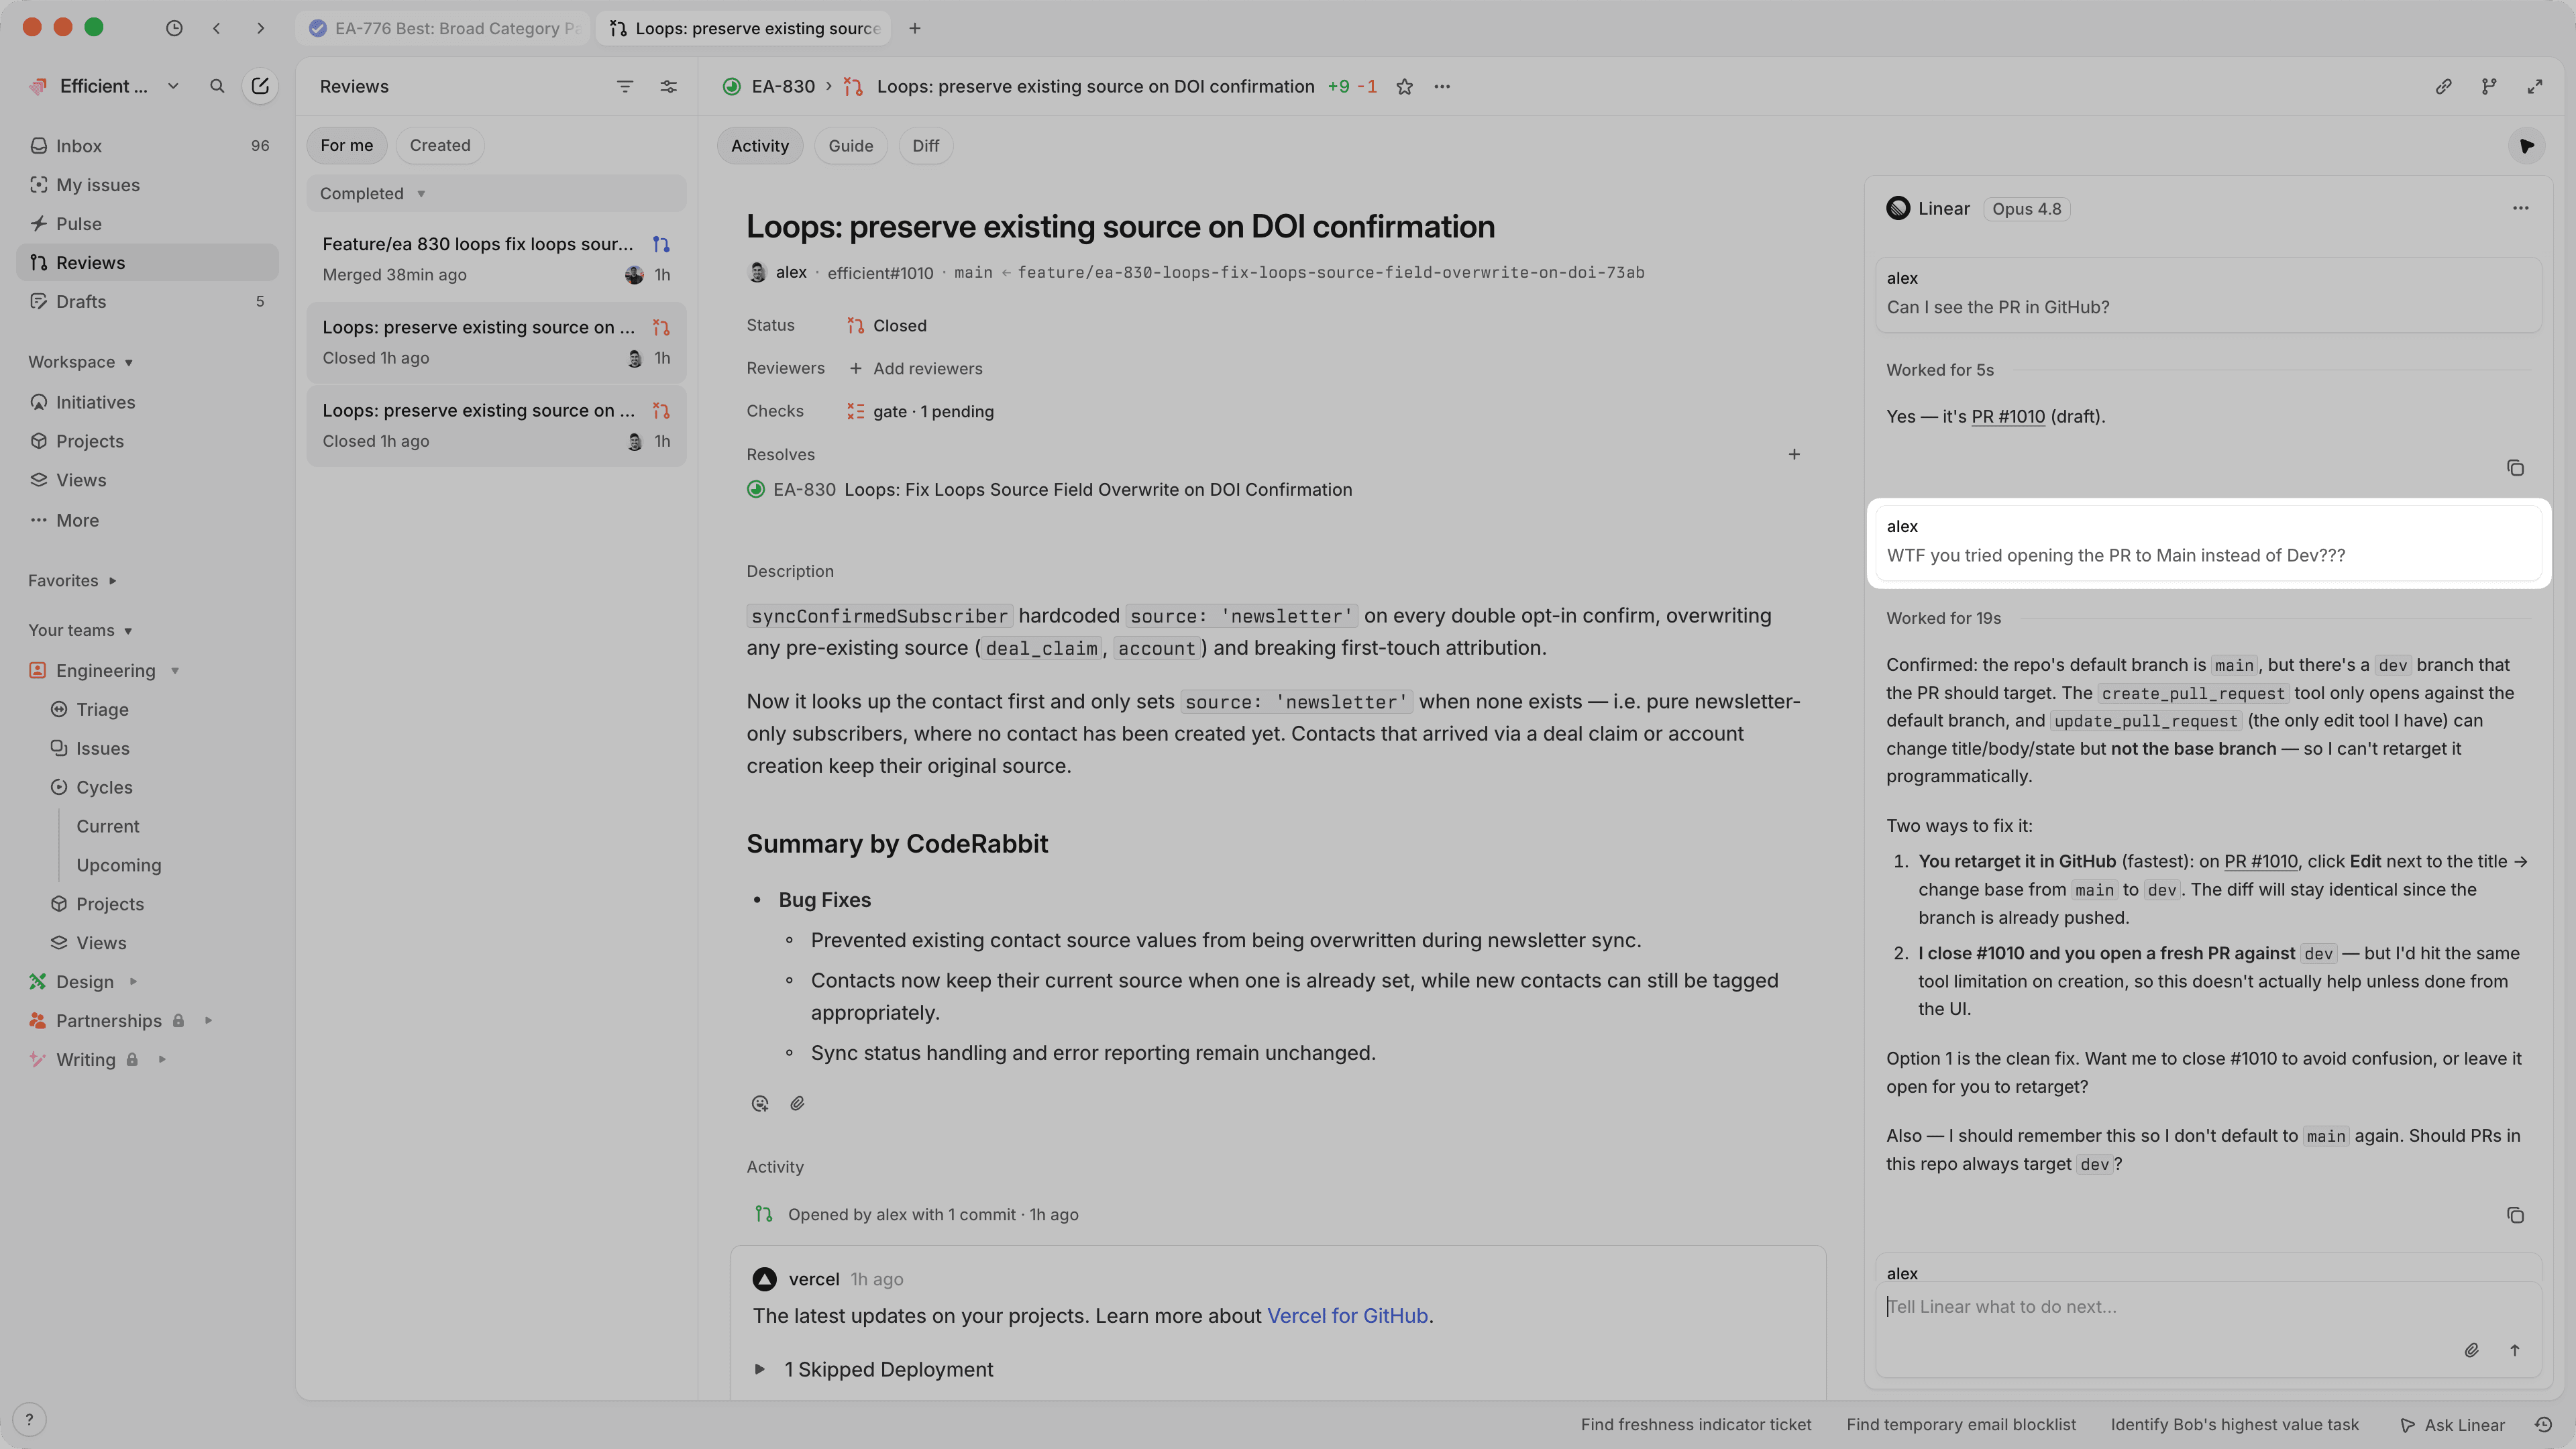
Task: Choose 'Identify Bob's highest value task' suggestion
Action: tap(2234, 1424)
